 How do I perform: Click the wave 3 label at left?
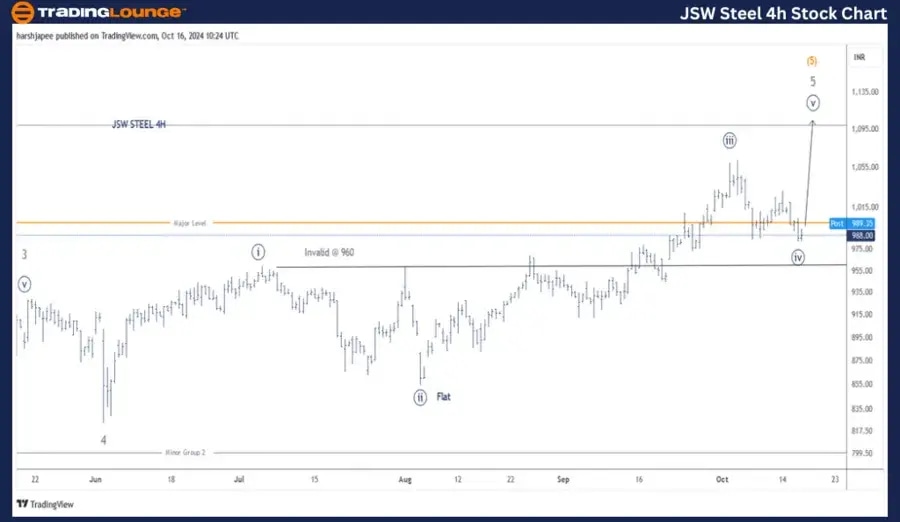(24, 254)
